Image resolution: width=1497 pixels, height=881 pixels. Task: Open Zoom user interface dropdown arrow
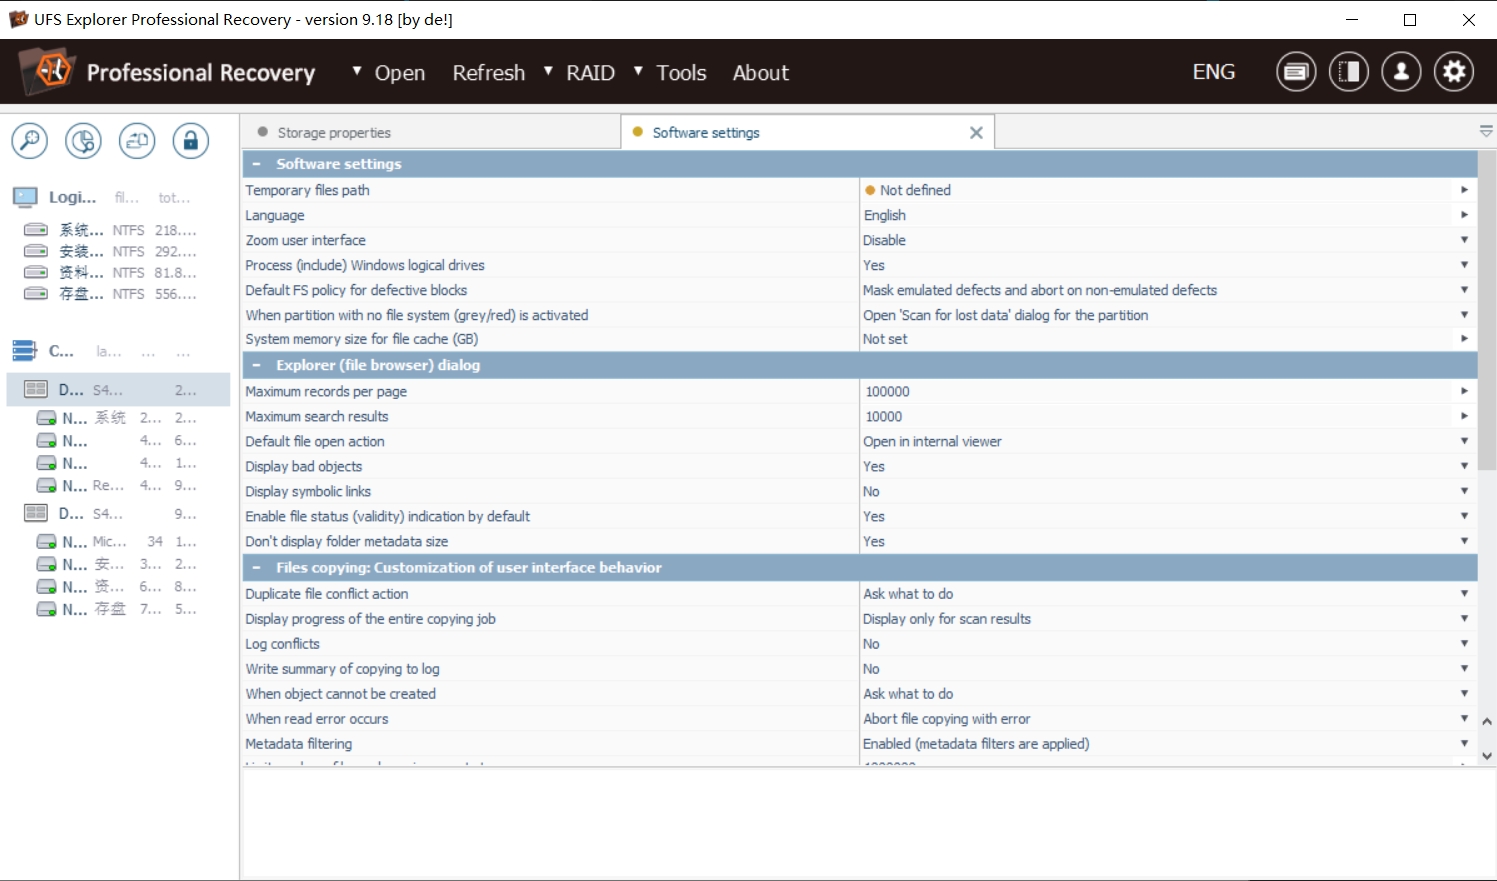1464,240
